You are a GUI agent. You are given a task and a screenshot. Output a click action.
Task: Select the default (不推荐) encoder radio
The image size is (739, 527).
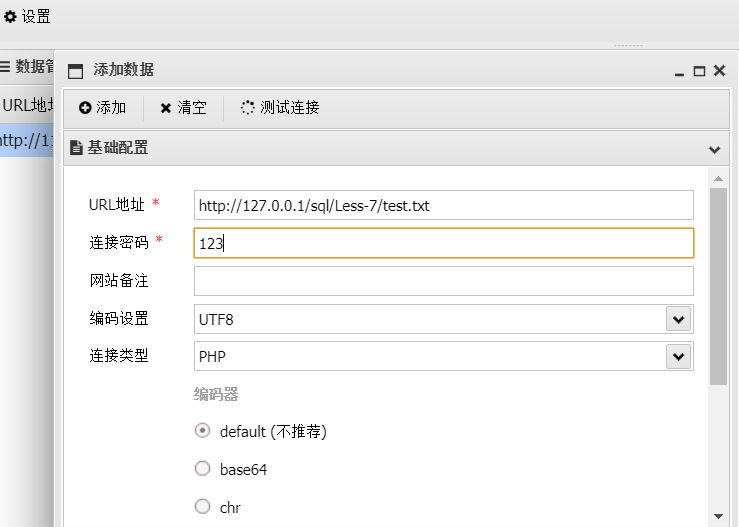pos(203,431)
